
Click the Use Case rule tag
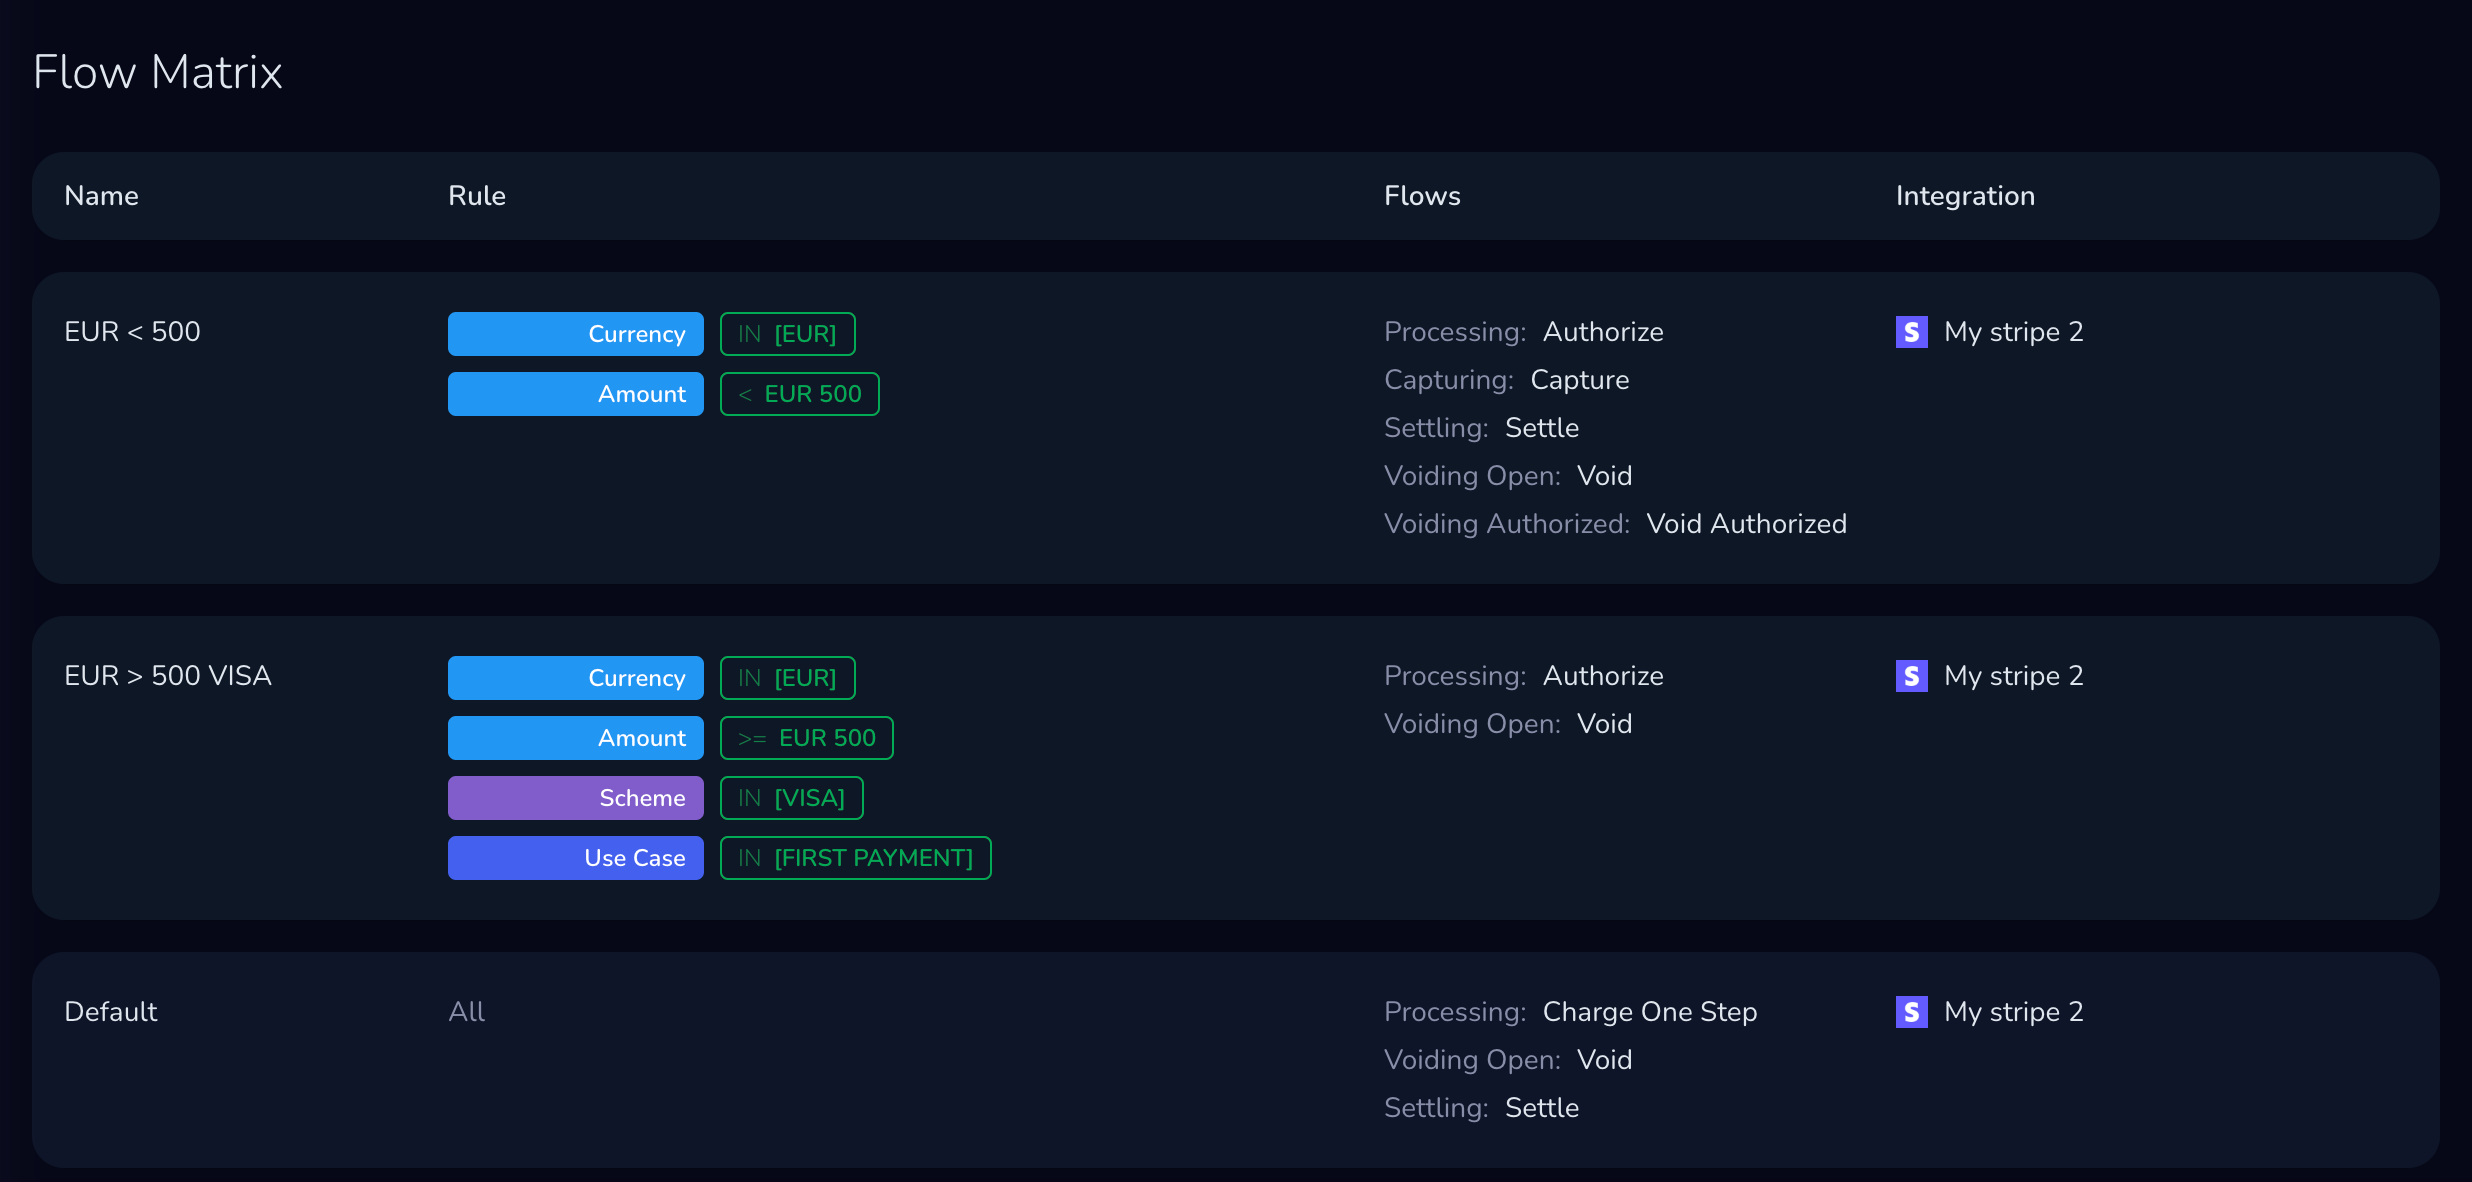(576, 858)
